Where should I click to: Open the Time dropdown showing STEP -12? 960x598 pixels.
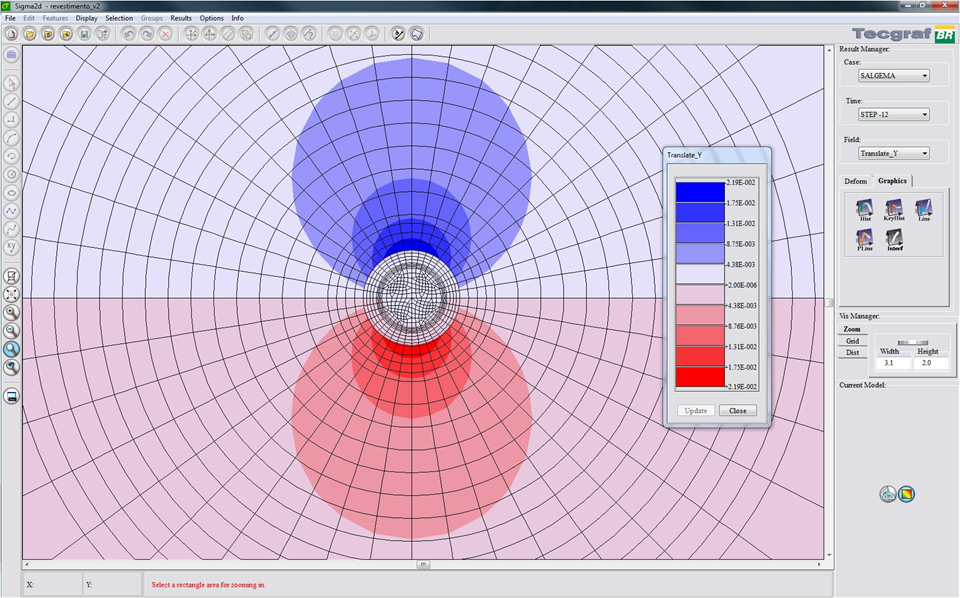[x=894, y=114]
